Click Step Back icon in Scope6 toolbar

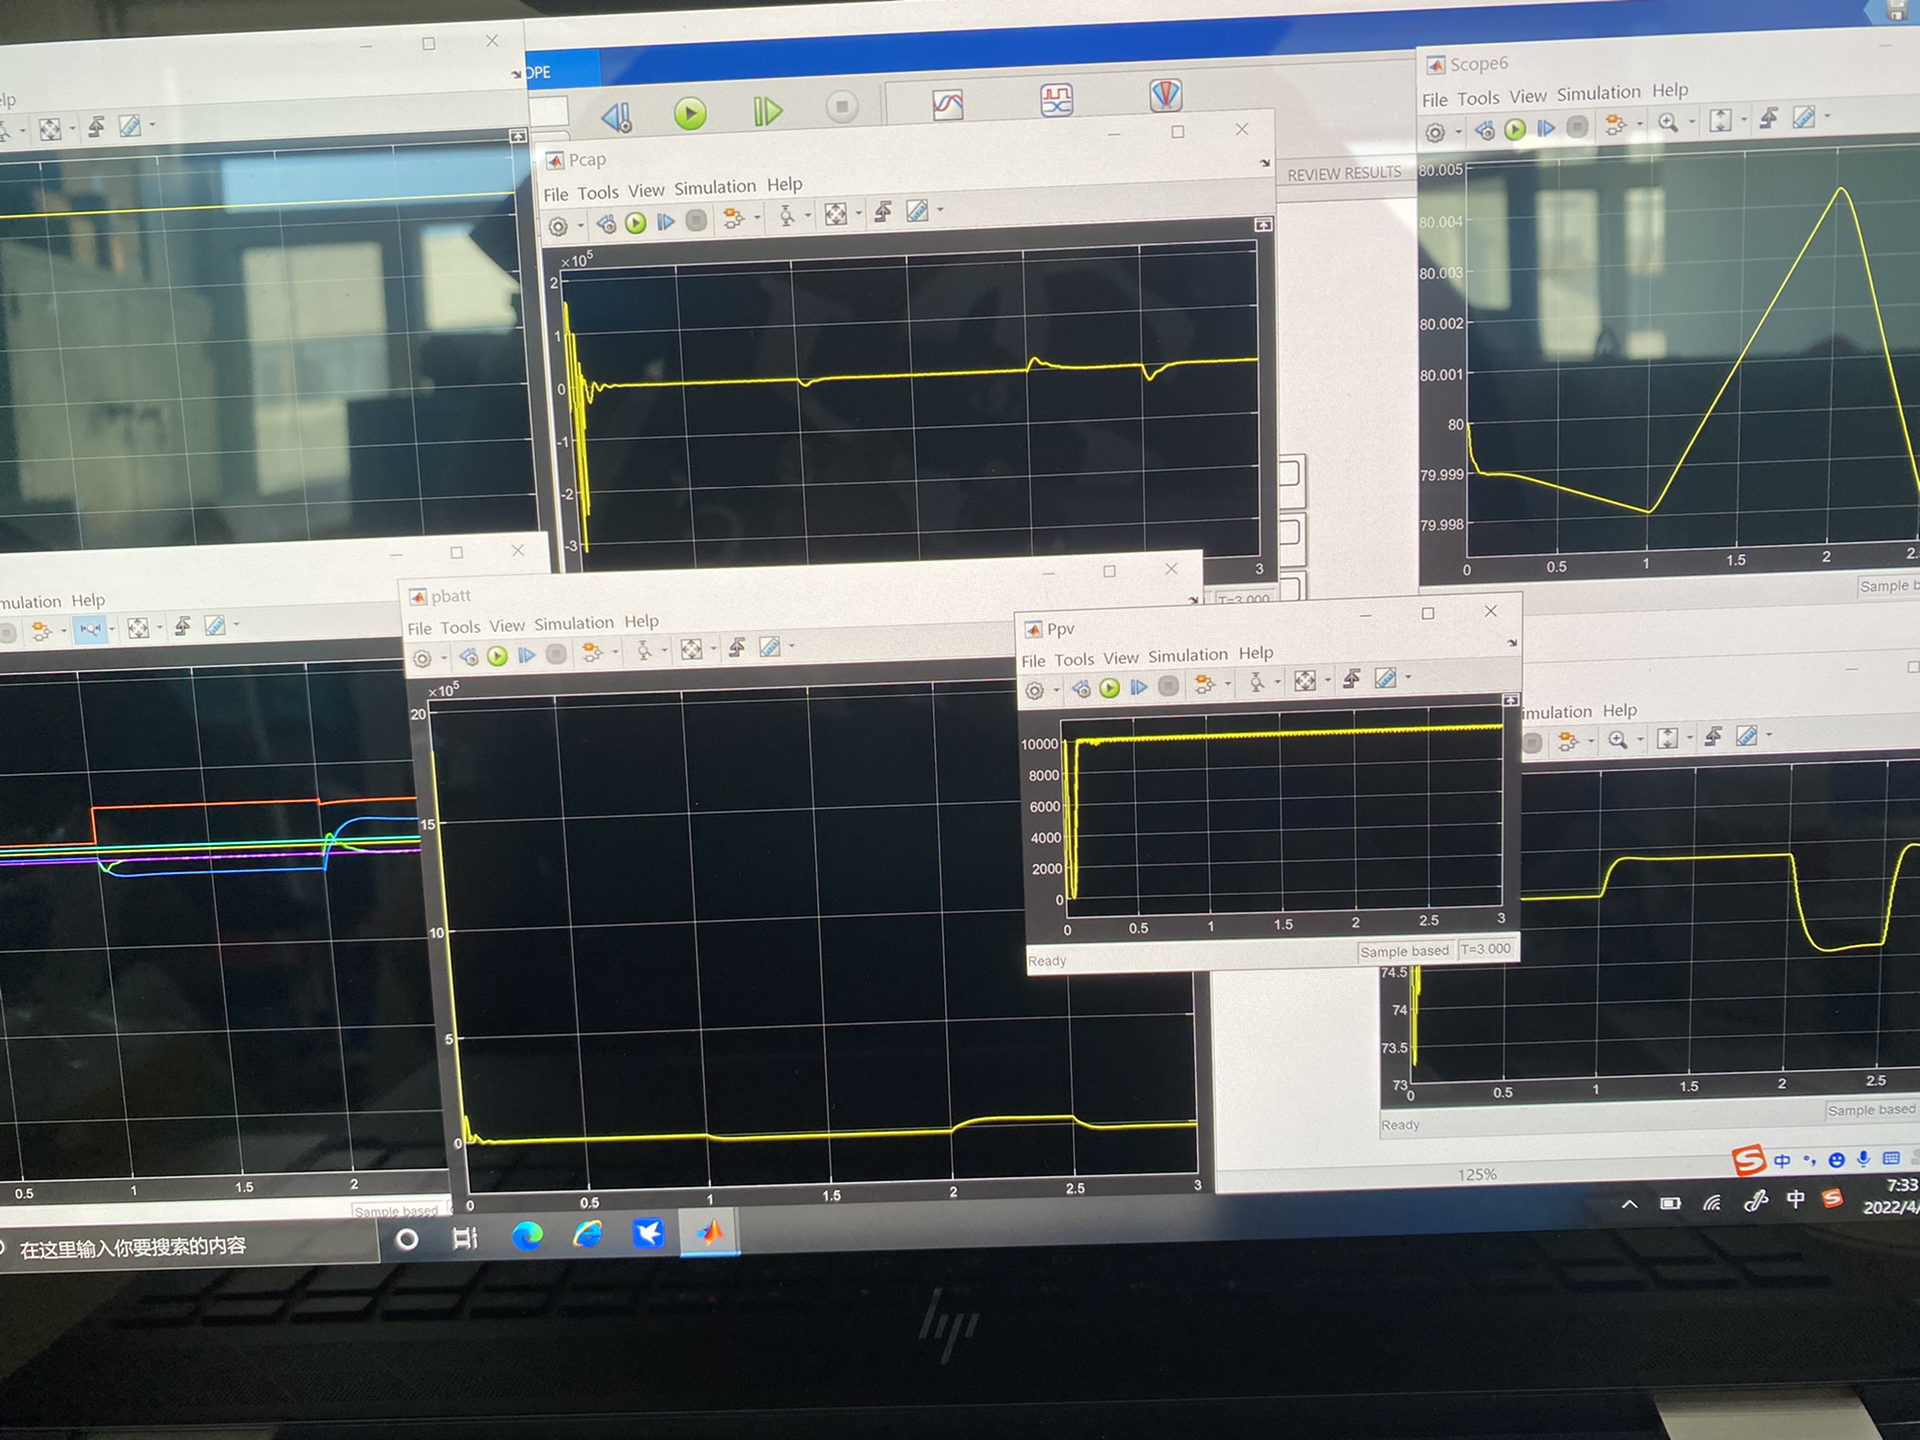tap(1485, 130)
